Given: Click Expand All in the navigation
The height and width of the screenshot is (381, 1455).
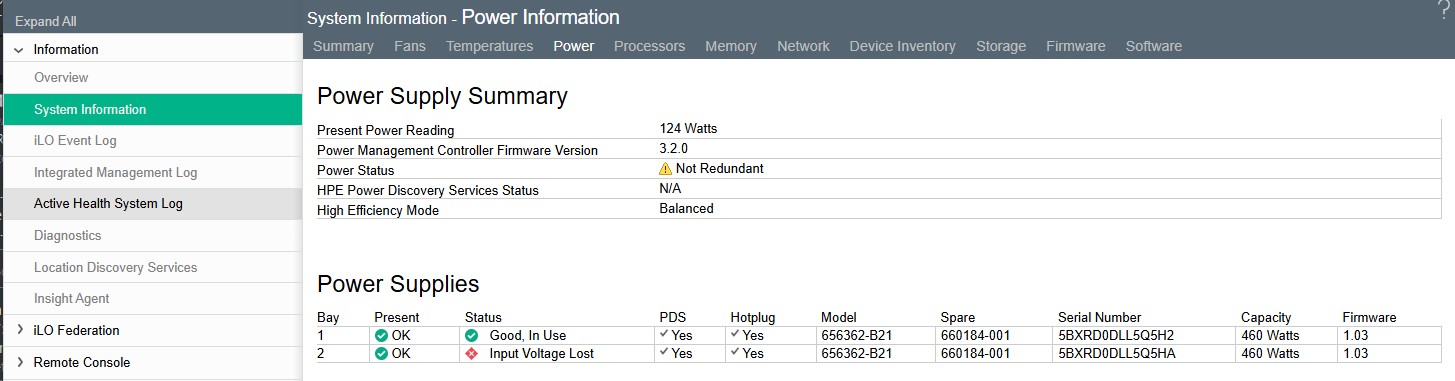Looking at the screenshot, I should 45,21.
